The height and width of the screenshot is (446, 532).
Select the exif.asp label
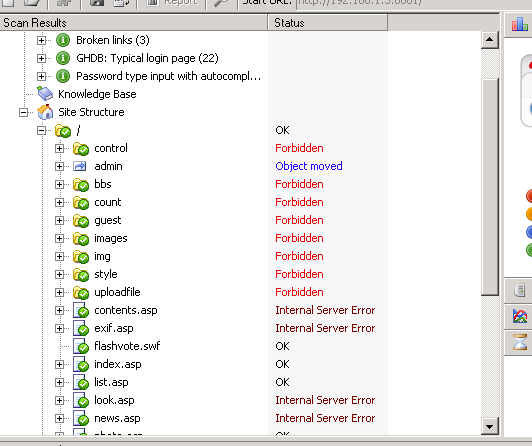tap(114, 328)
